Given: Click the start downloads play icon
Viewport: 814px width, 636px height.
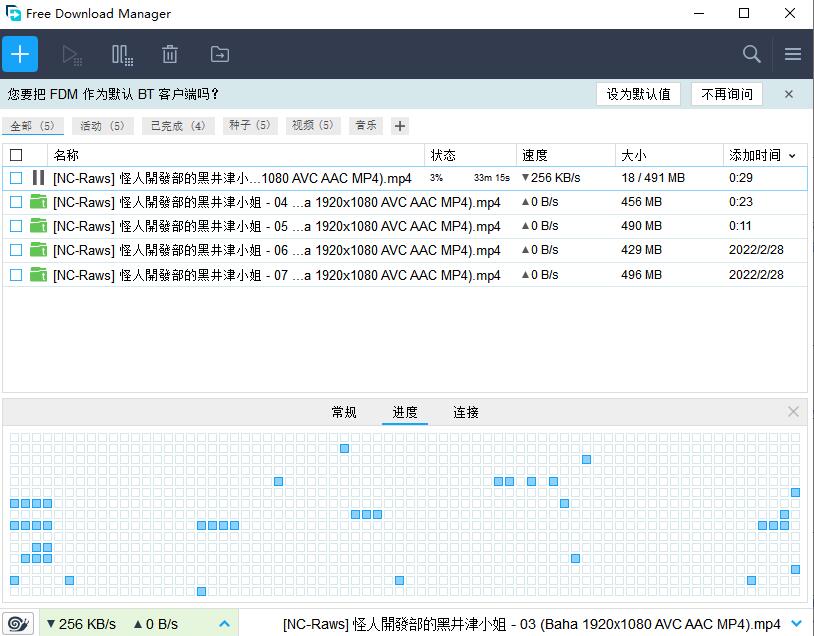Looking at the screenshot, I should point(71,54).
